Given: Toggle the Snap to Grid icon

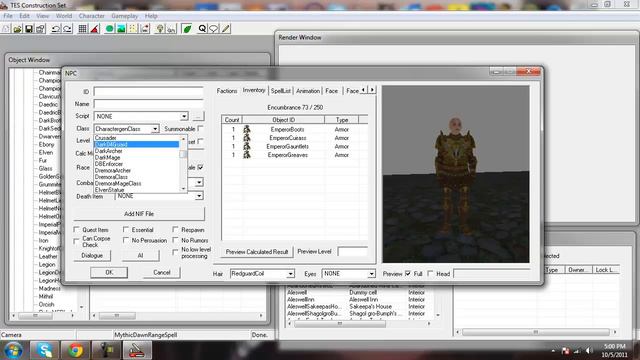Looking at the screenshot, I should pos(82,29).
